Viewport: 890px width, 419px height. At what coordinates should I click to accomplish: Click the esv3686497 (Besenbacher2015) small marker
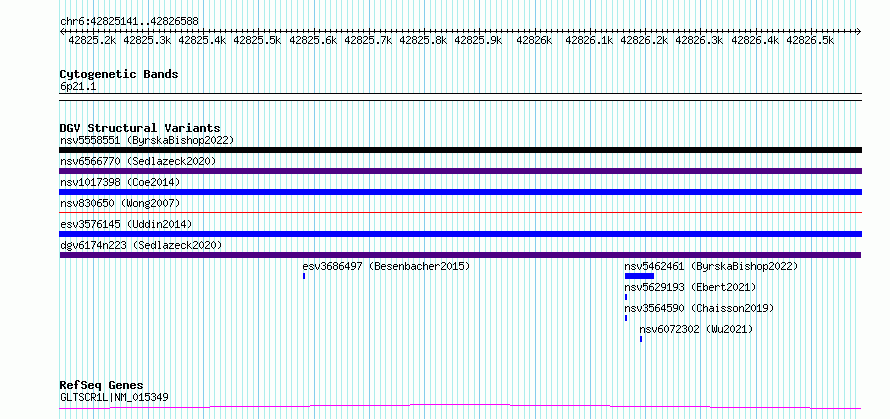[304, 276]
